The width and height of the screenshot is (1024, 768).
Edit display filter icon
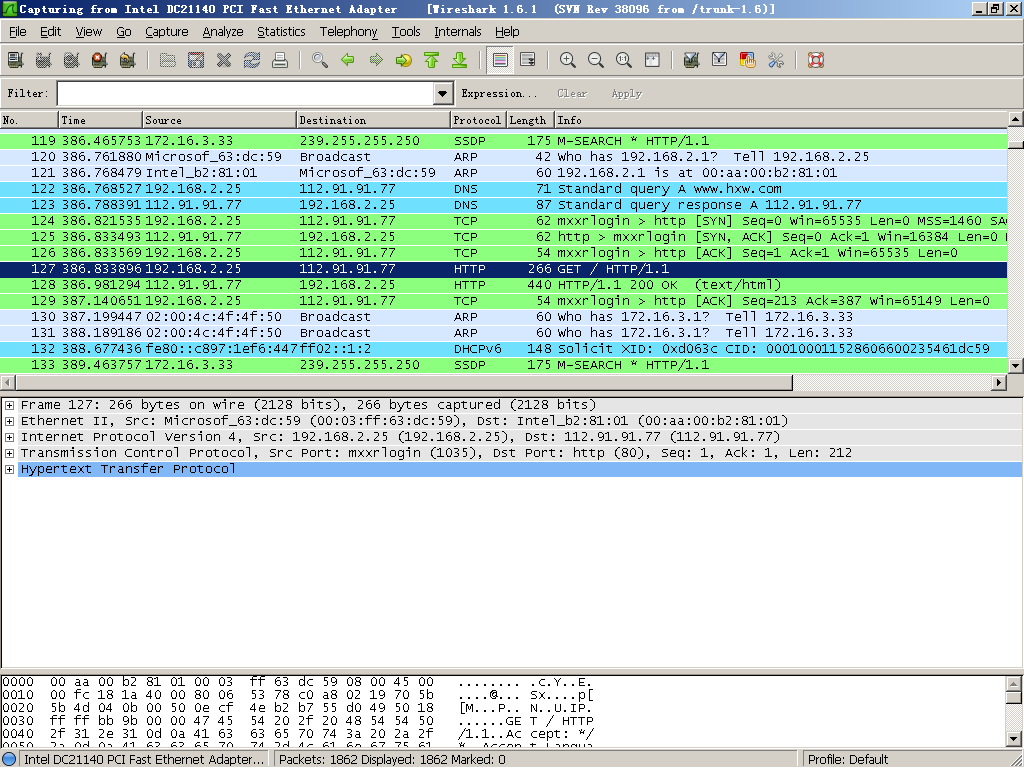[x=720, y=61]
